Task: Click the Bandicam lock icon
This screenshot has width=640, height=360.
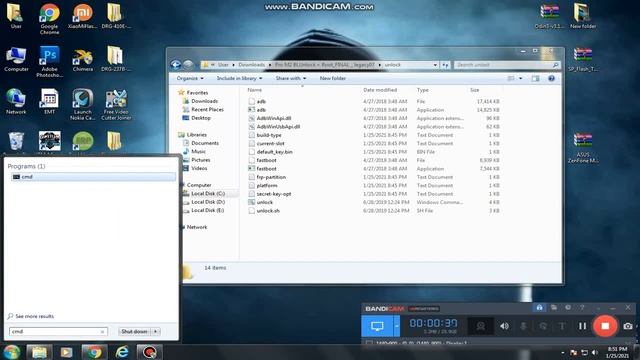Action: point(539,308)
